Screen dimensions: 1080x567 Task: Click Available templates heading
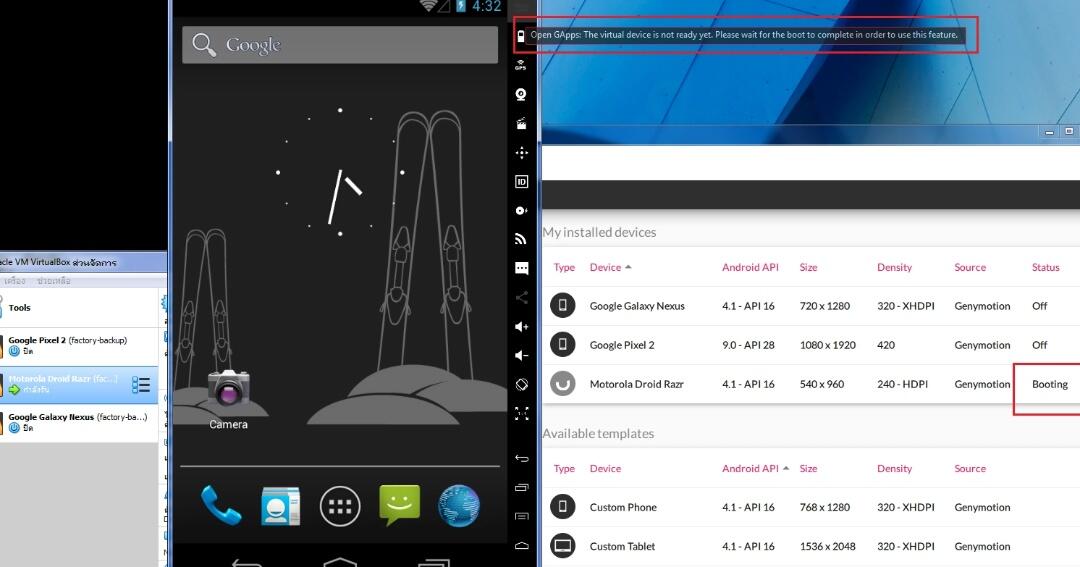tap(598, 433)
